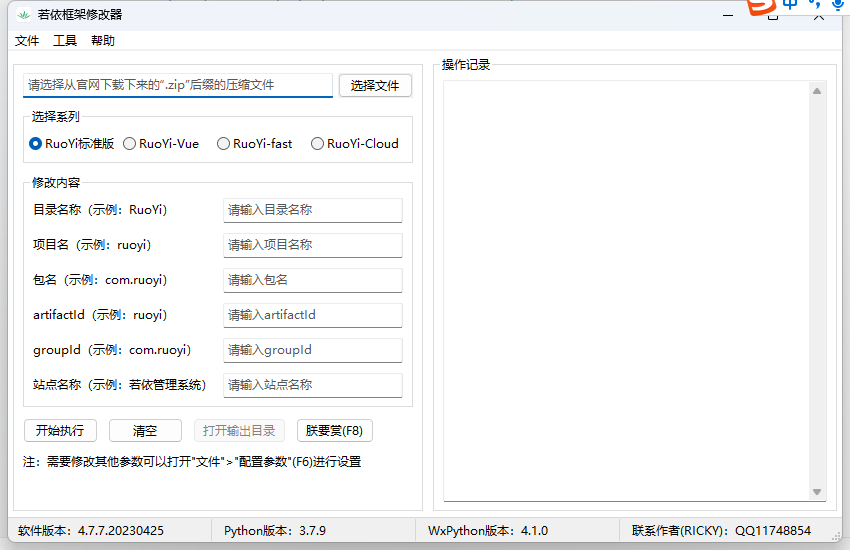Viewport: 850px width, 550px height.
Task: Click the 项目名 (示例: ruoyi) label
Action: (92, 245)
